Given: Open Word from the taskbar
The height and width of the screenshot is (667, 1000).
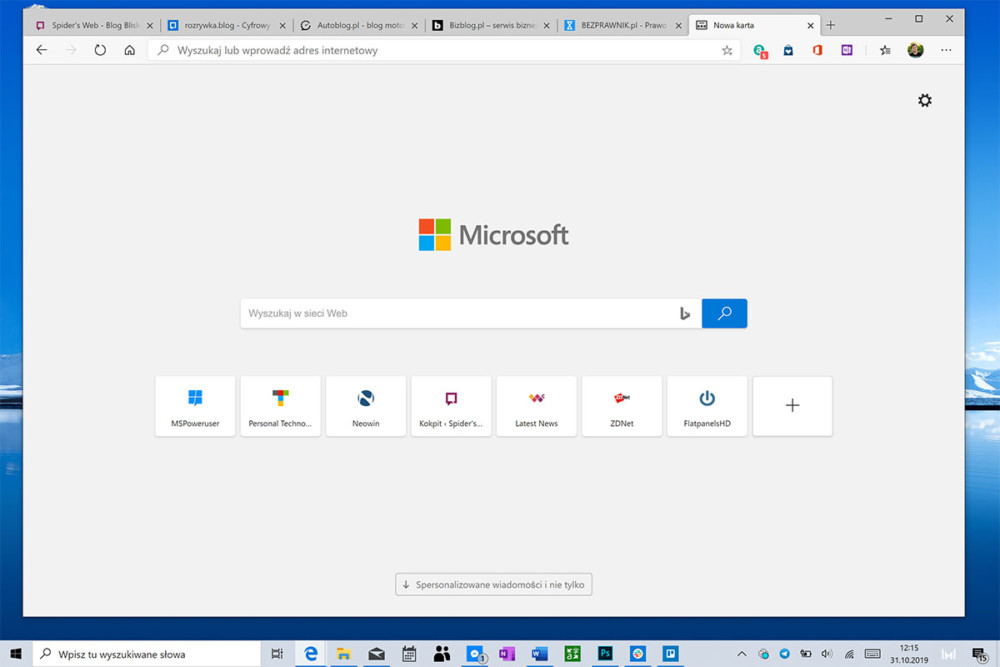Looking at the screenshot, I should (x=540, y=654).
